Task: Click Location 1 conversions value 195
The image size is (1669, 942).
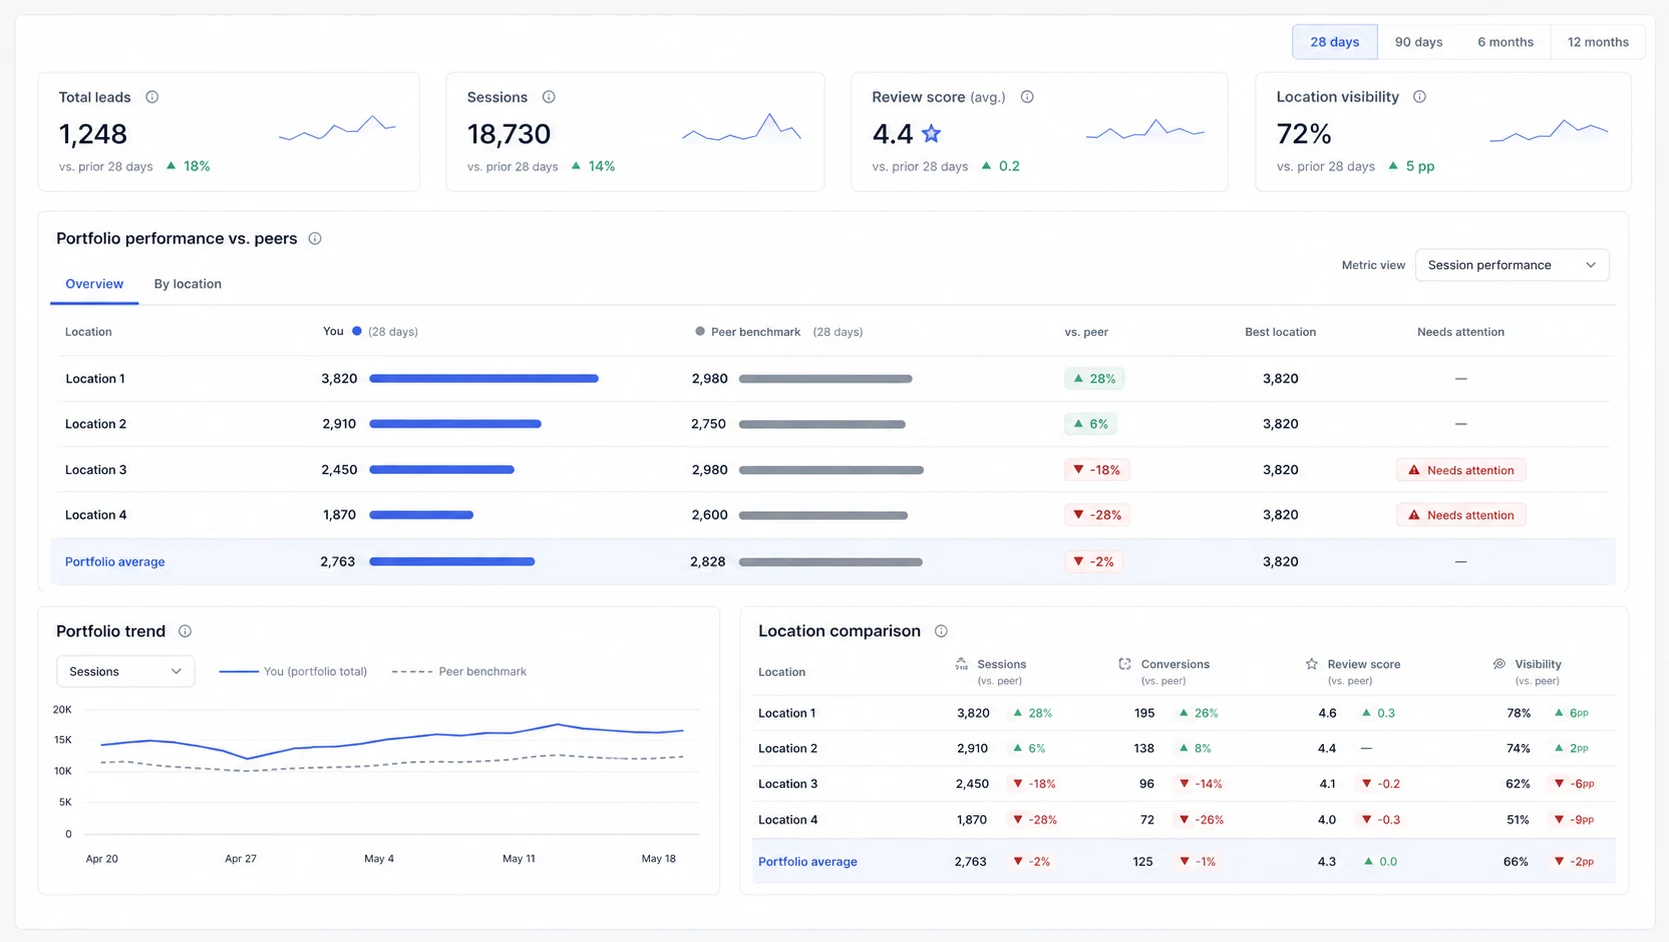Action: coord(1144,713)
